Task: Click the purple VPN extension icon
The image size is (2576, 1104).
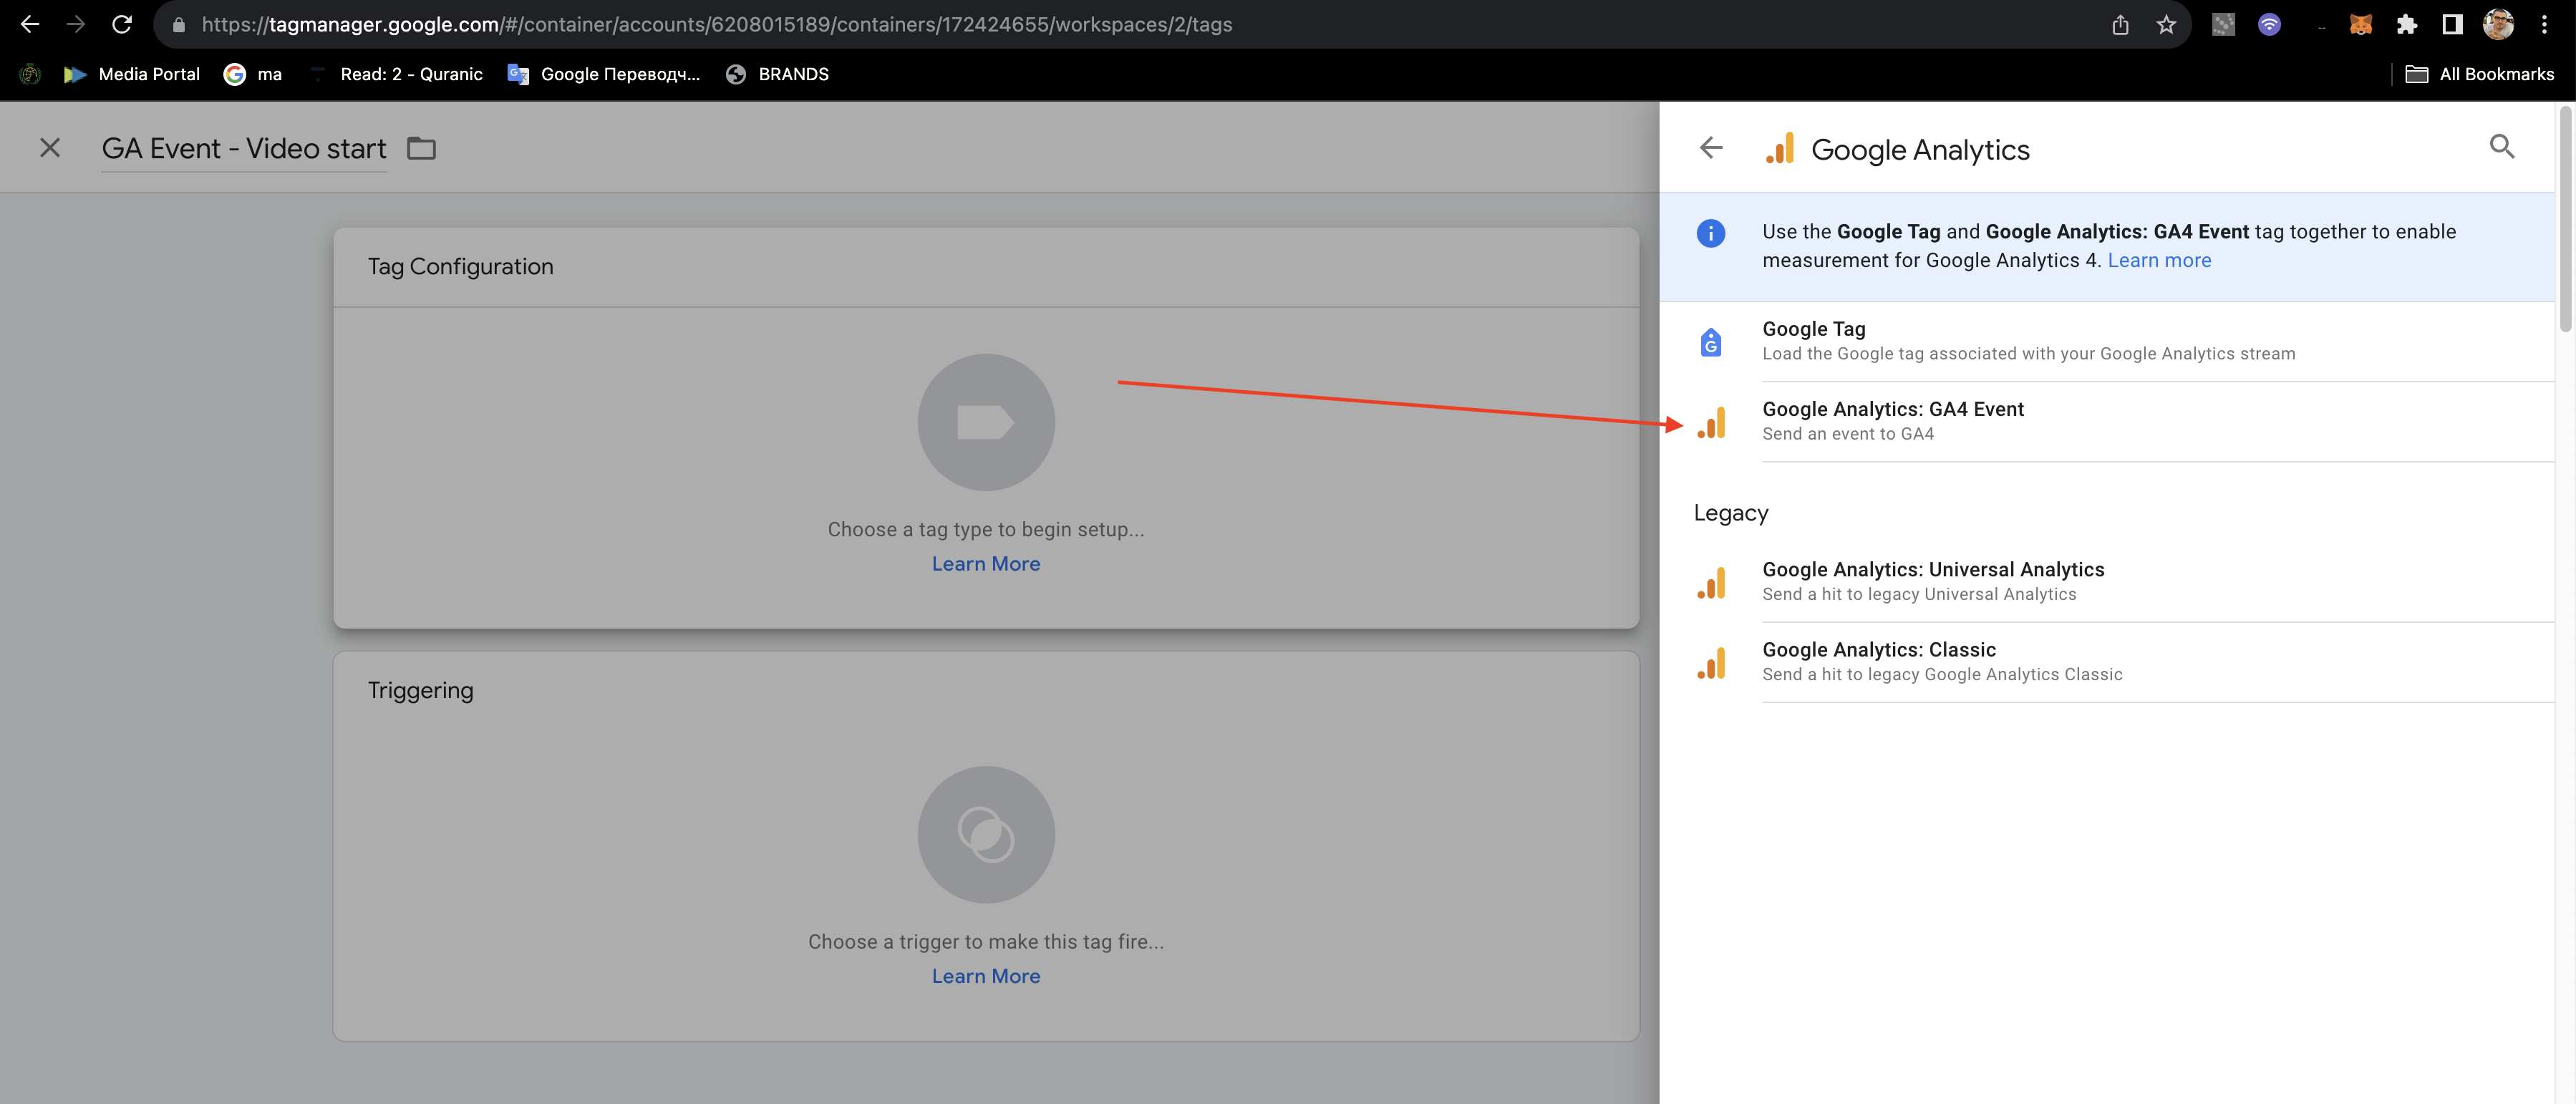Action: coord(2269,24)
